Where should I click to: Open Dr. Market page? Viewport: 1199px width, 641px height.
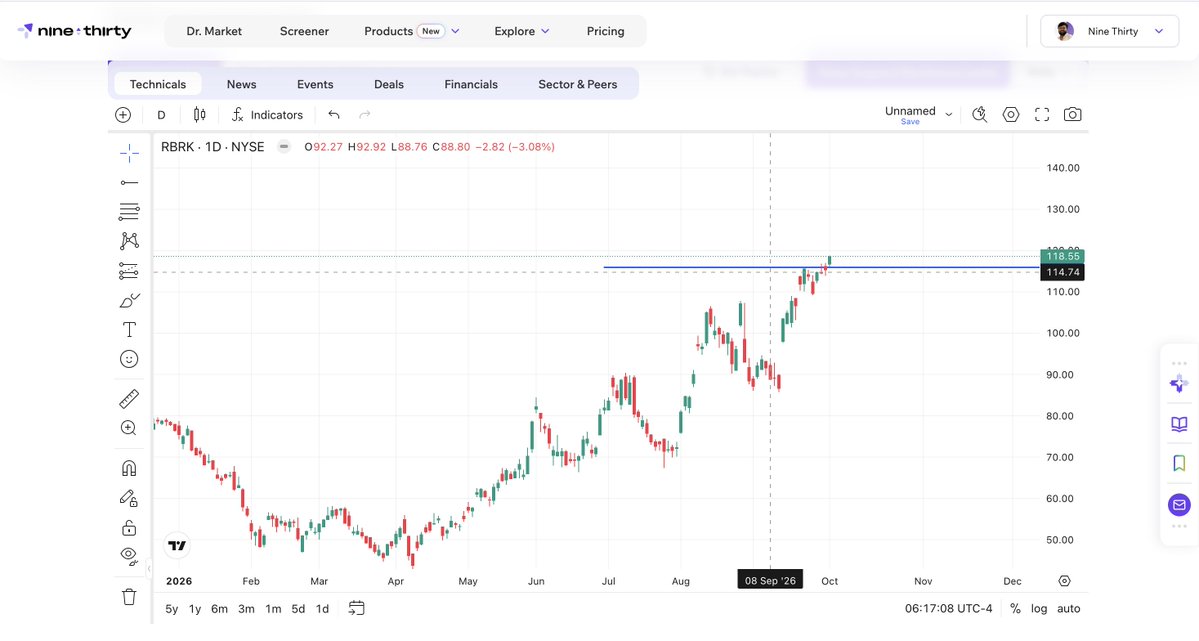214,31
